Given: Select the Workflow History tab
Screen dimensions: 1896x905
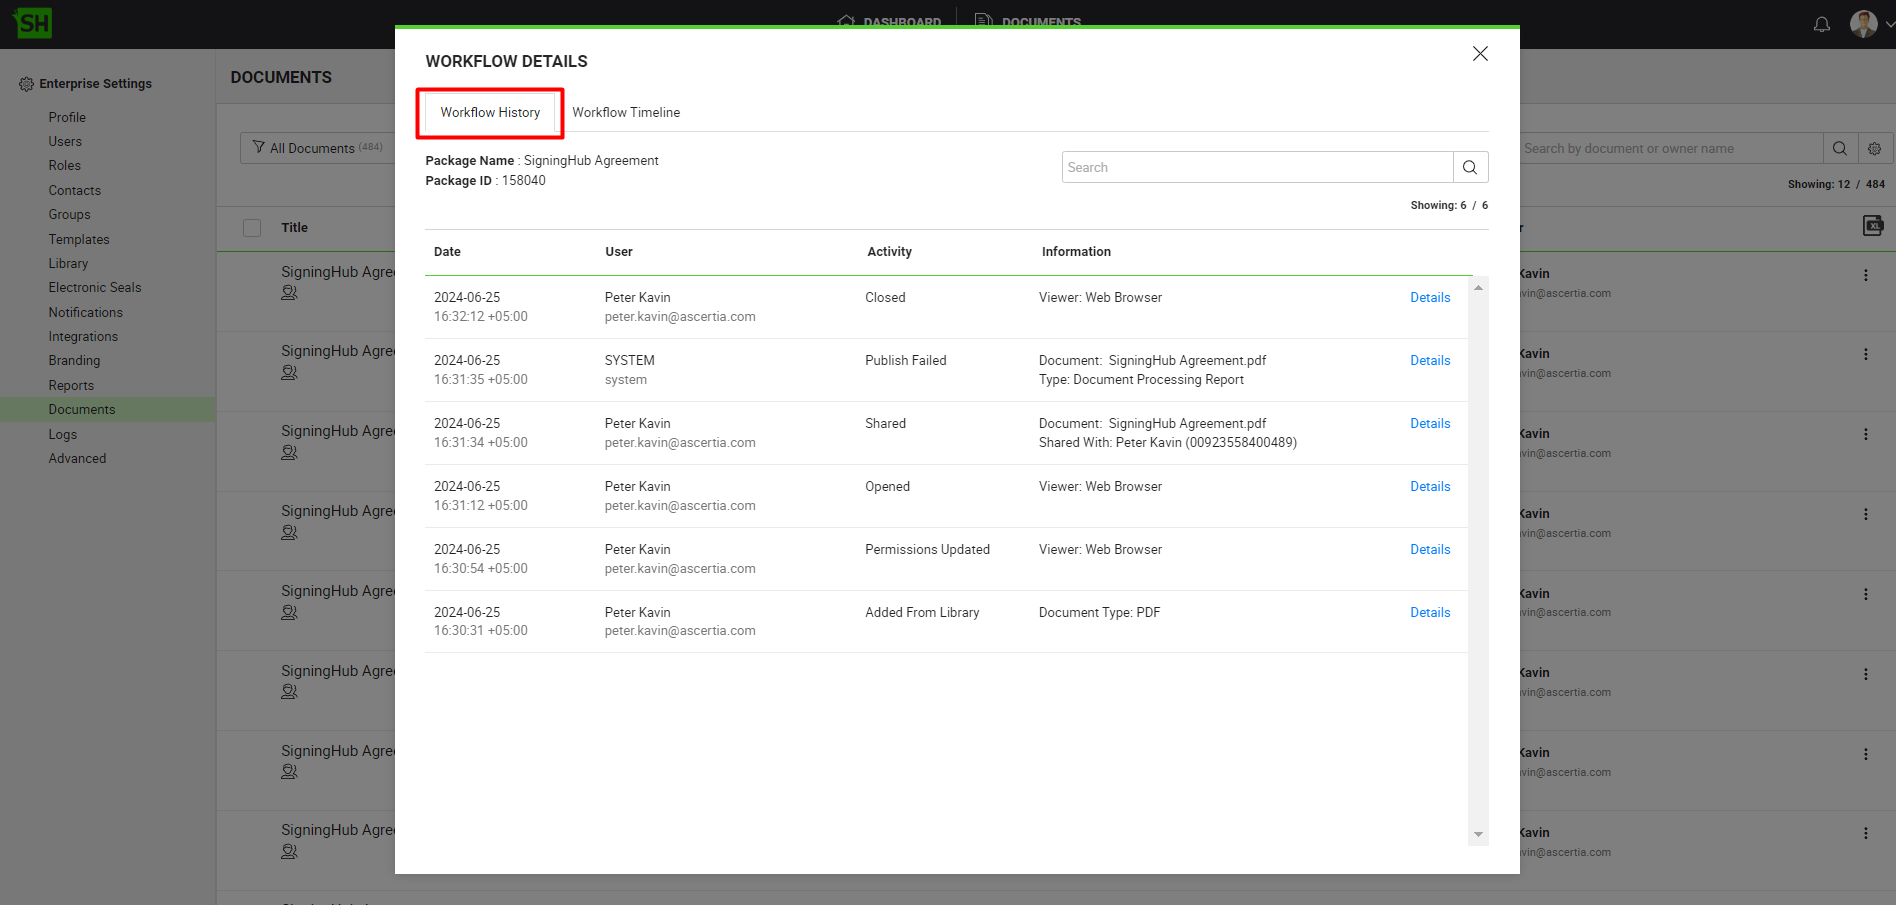Looking at the screenshot, I should tap(490, 112).
